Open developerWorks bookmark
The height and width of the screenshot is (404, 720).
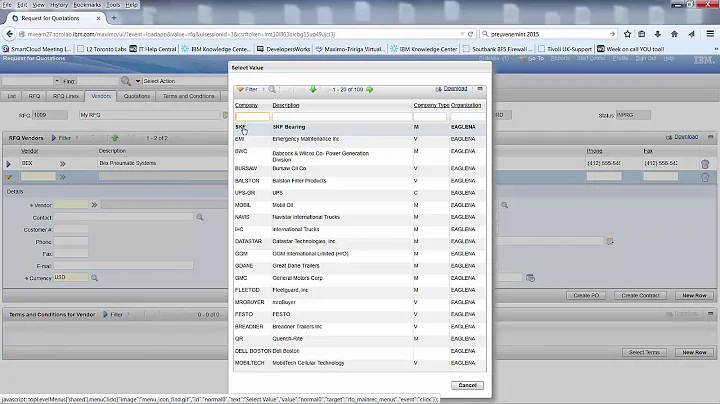point(284,49)
